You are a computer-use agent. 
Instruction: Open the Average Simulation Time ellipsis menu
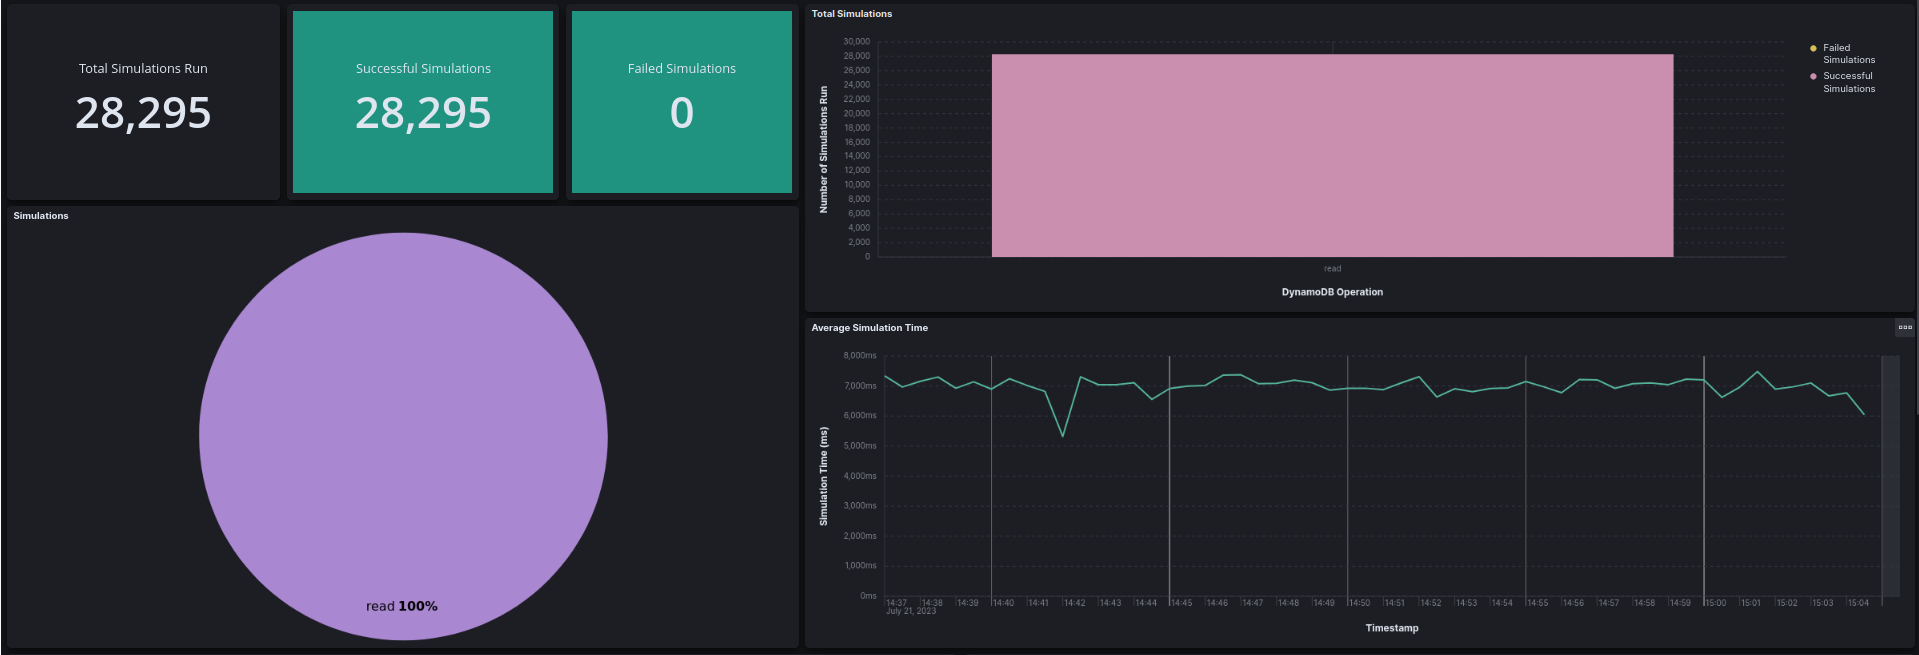pos(1905,327)
